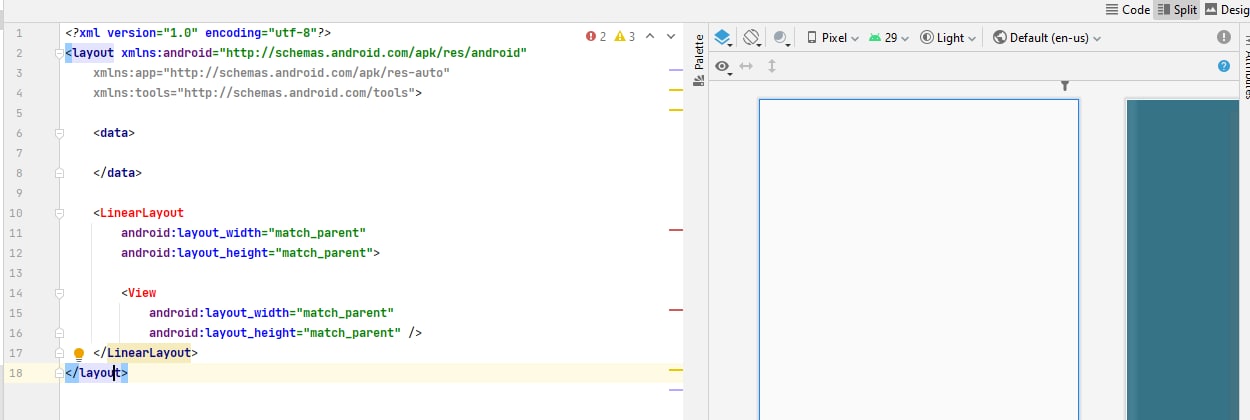This screenshot has width=1250, height=420.
Task: Click the <View tag text
Action: coord(139,292)
